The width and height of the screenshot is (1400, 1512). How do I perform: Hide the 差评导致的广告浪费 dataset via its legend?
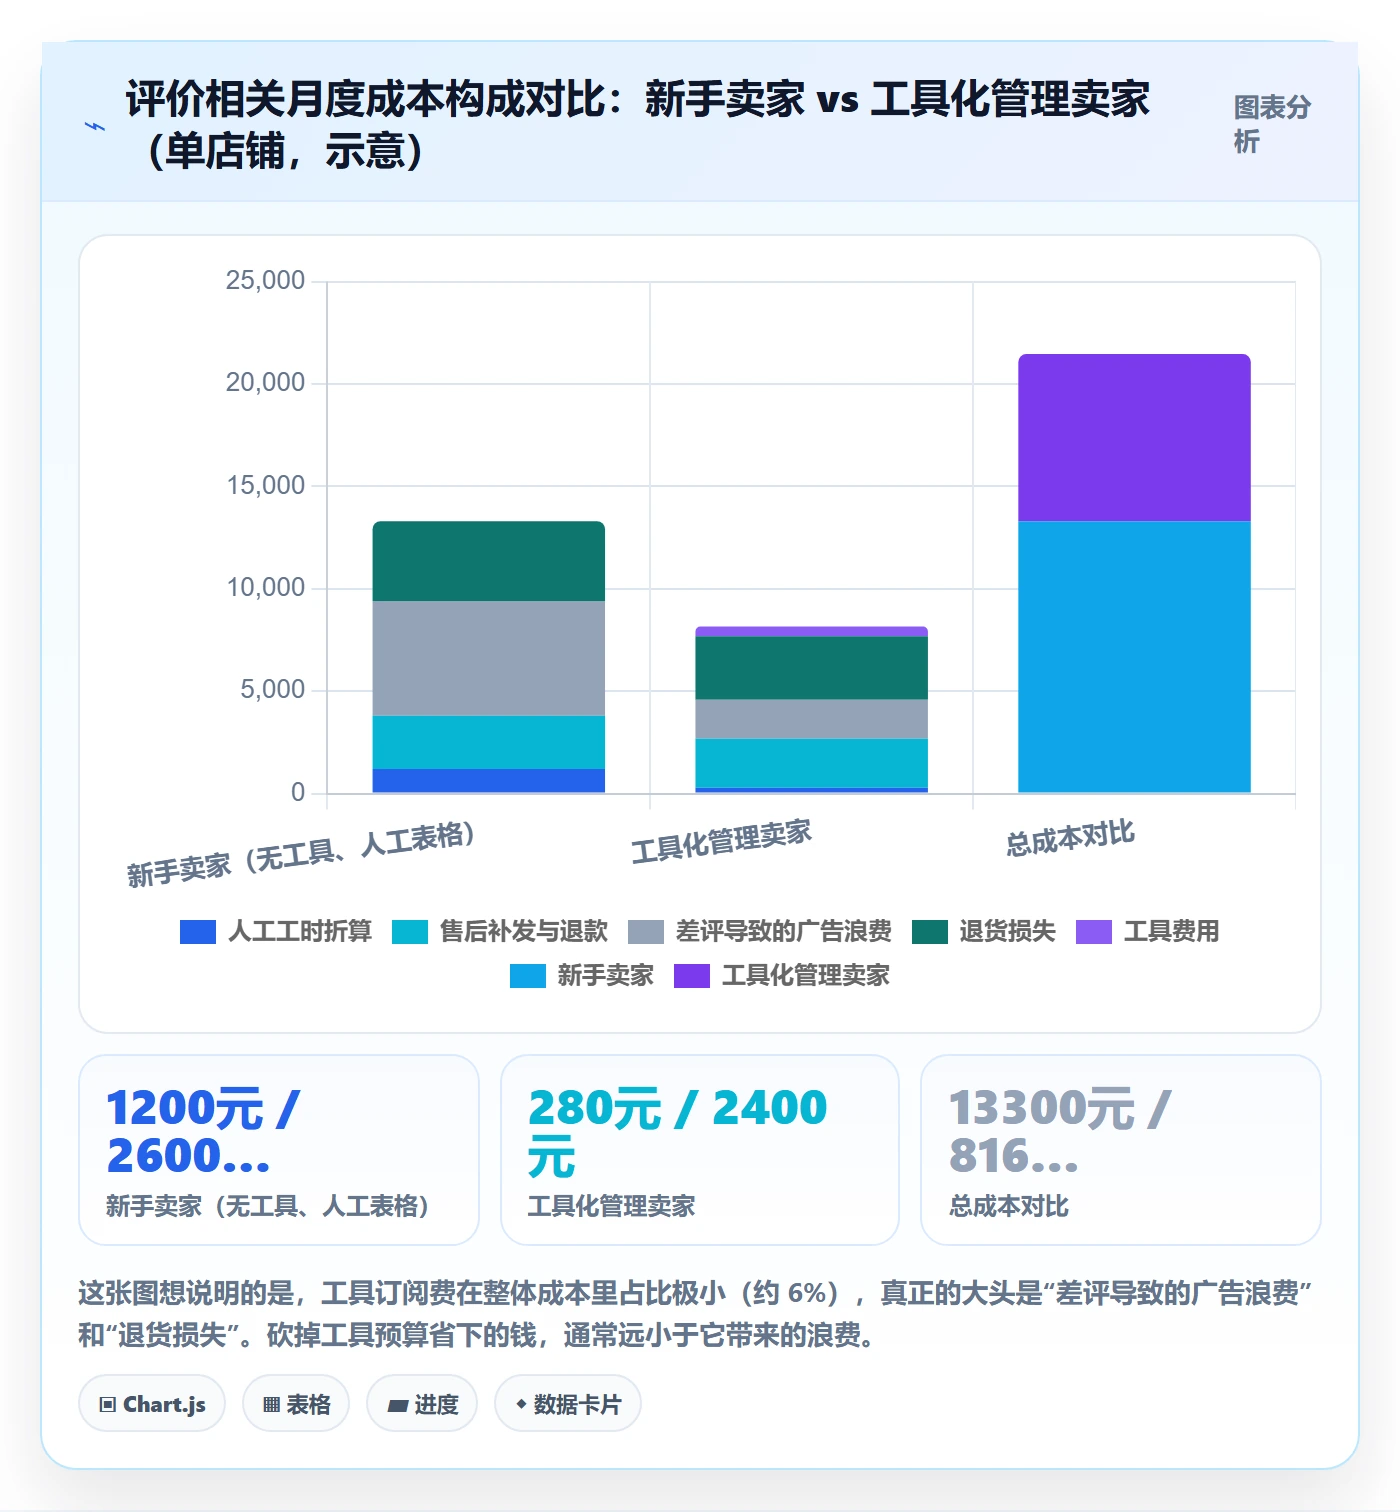click(760, 931)
